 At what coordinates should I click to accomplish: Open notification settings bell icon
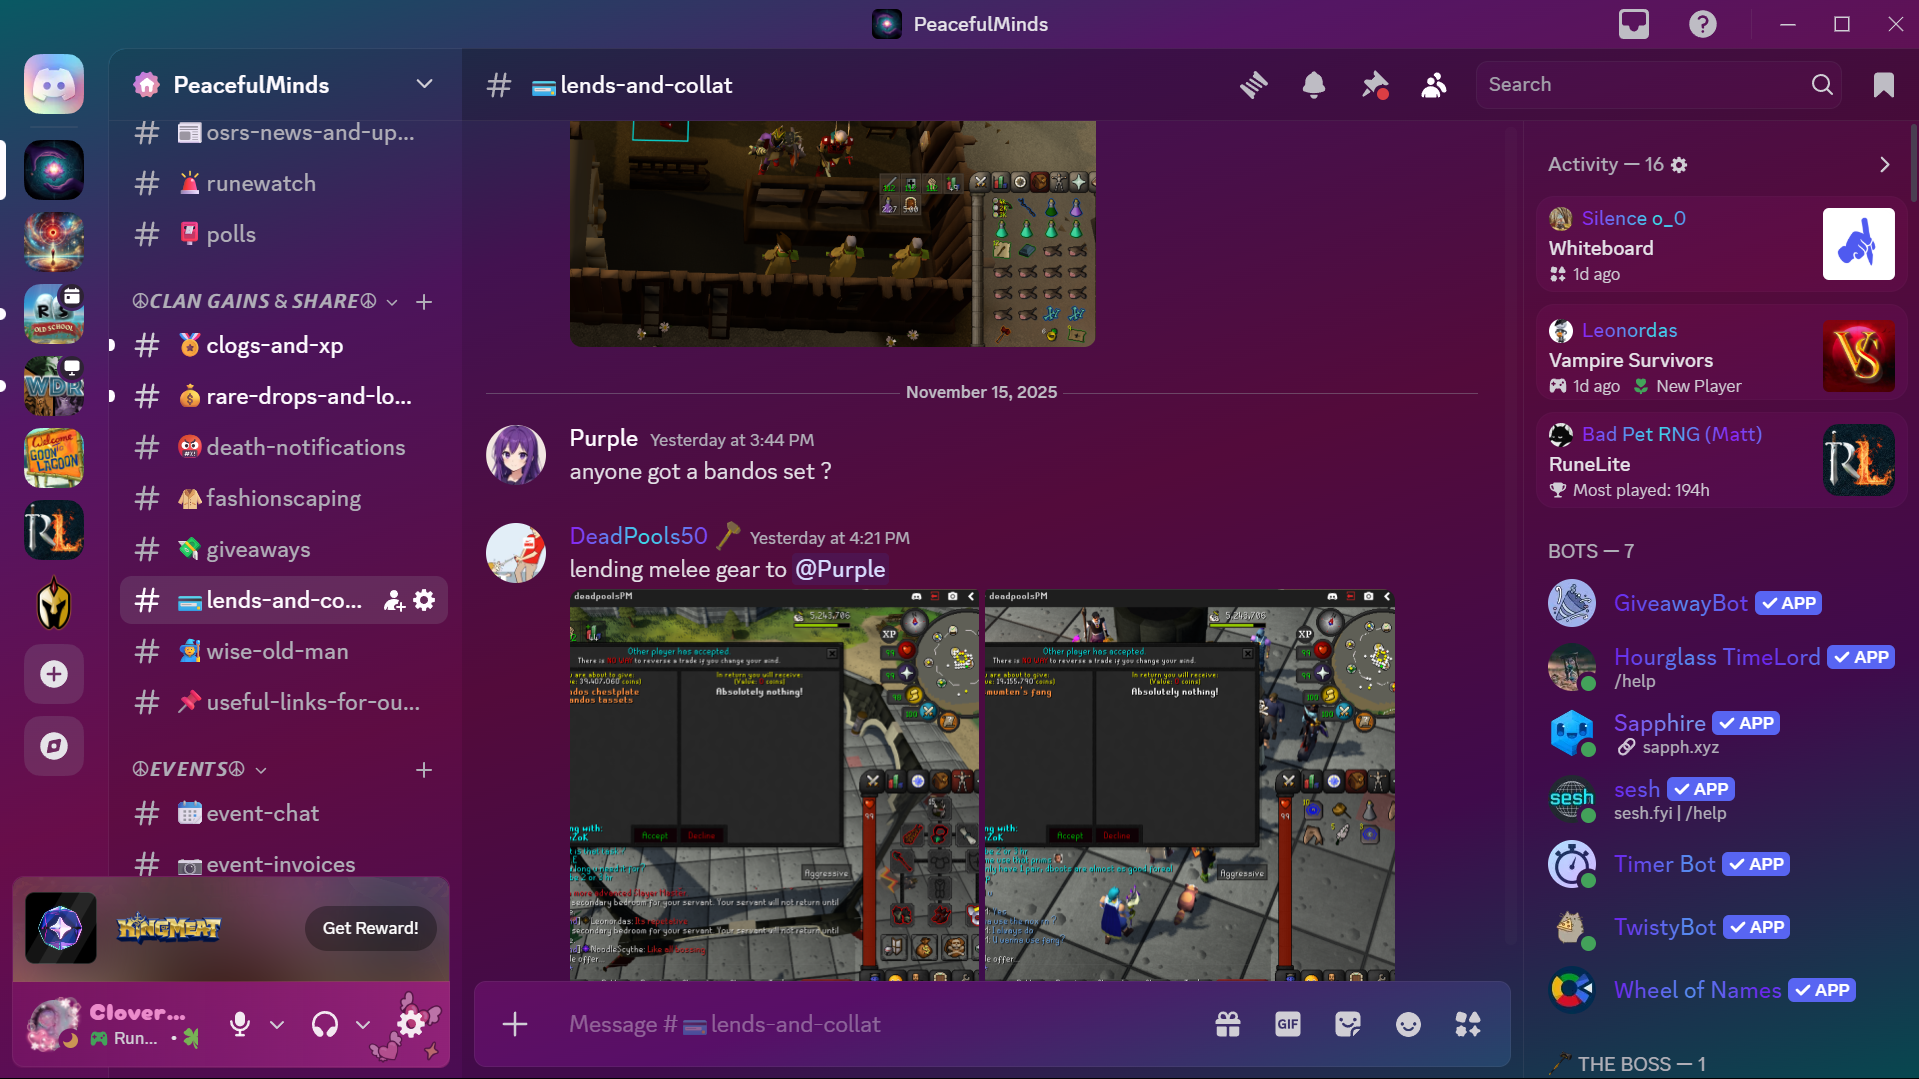pyautogui.click(x=1314, y=85)
